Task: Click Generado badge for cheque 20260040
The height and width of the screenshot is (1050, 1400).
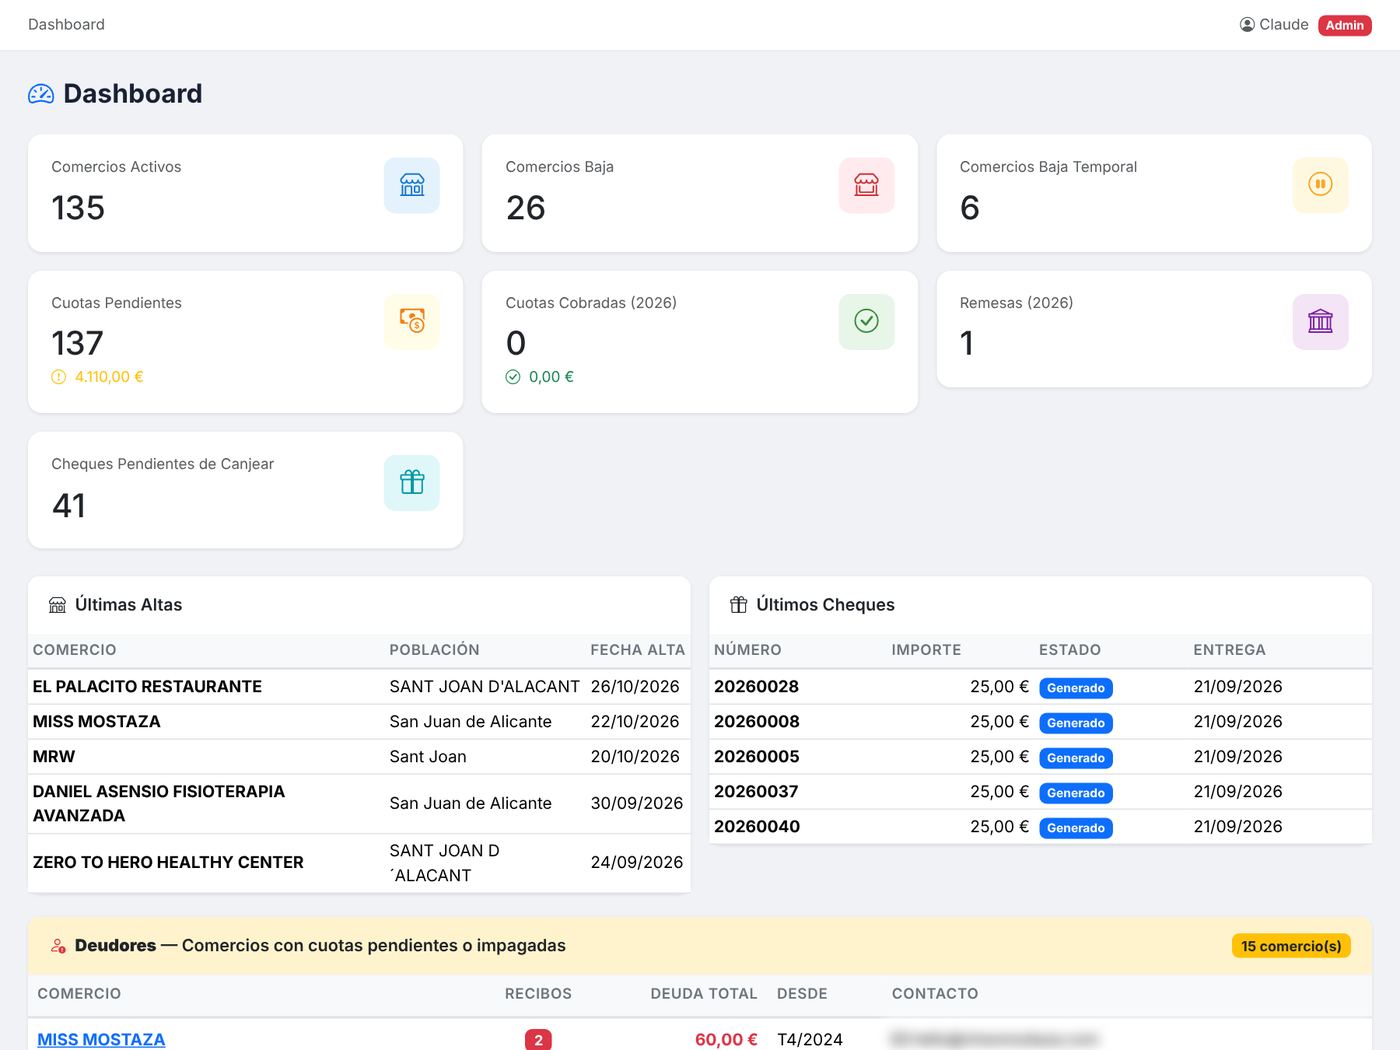Action: coord(1076,828)
